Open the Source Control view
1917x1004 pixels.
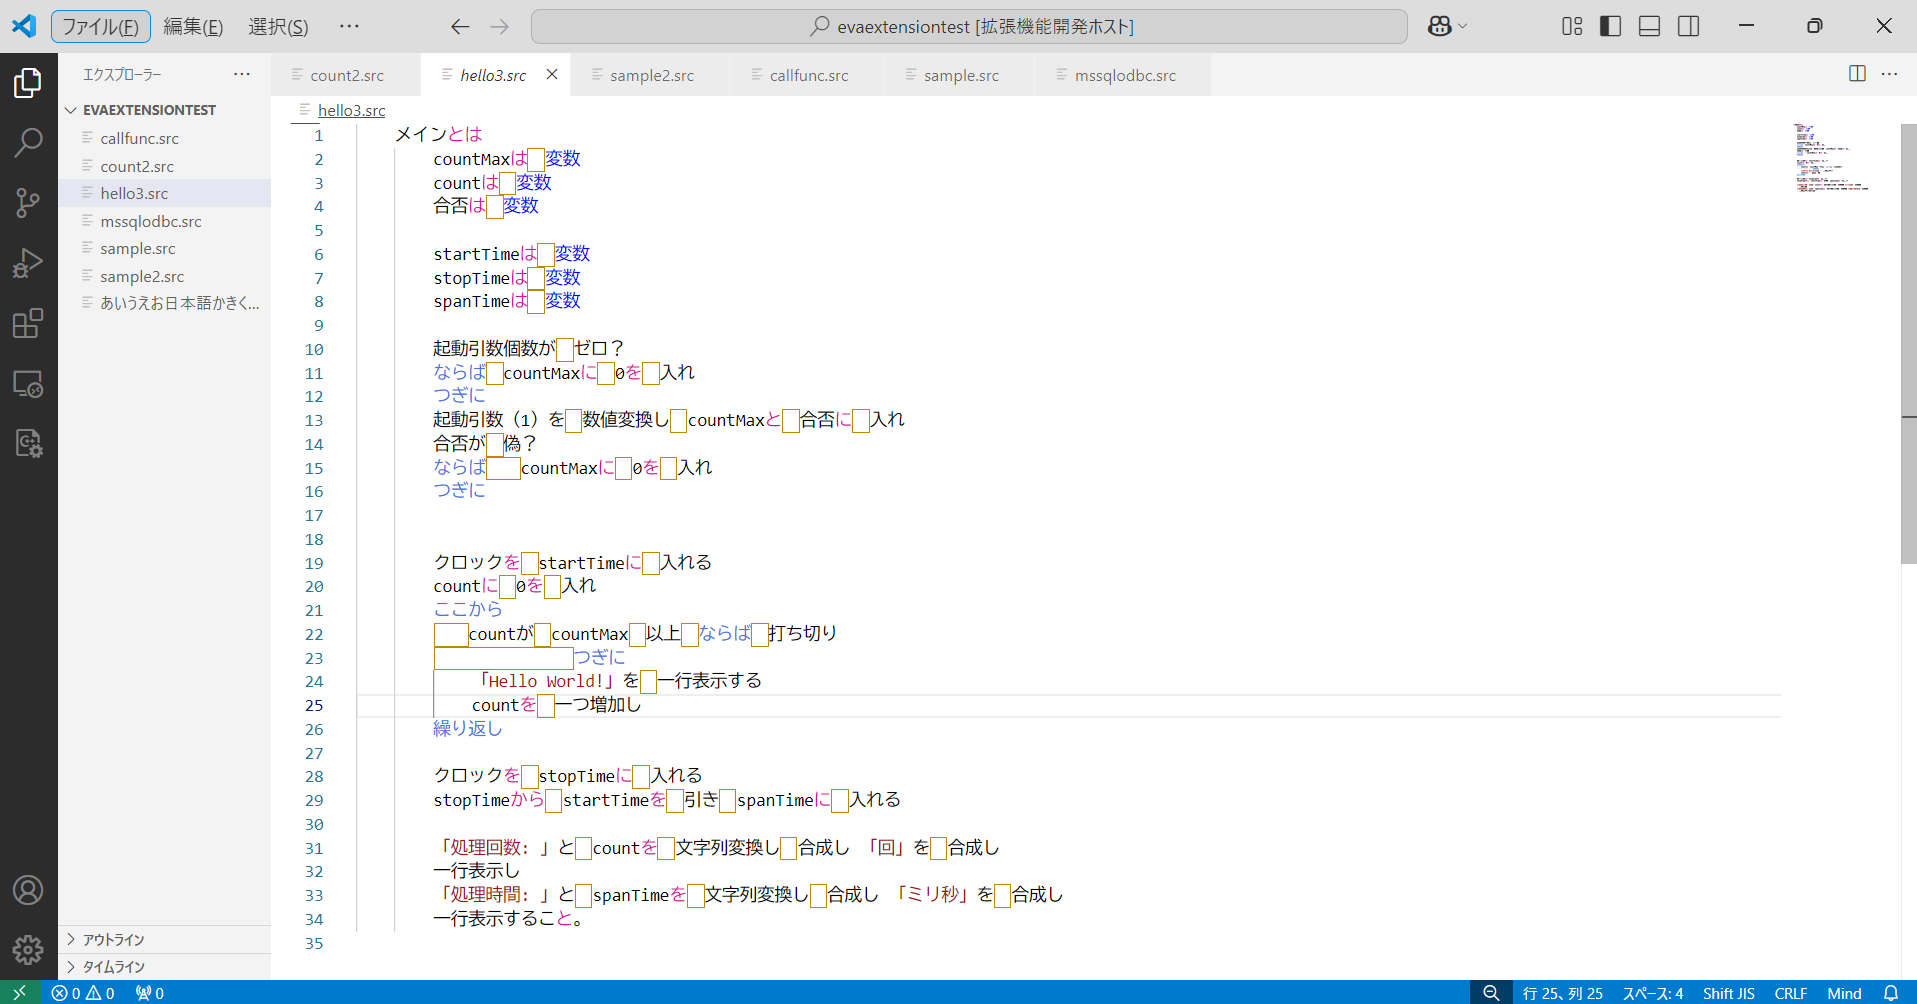[x=27, y=203]
